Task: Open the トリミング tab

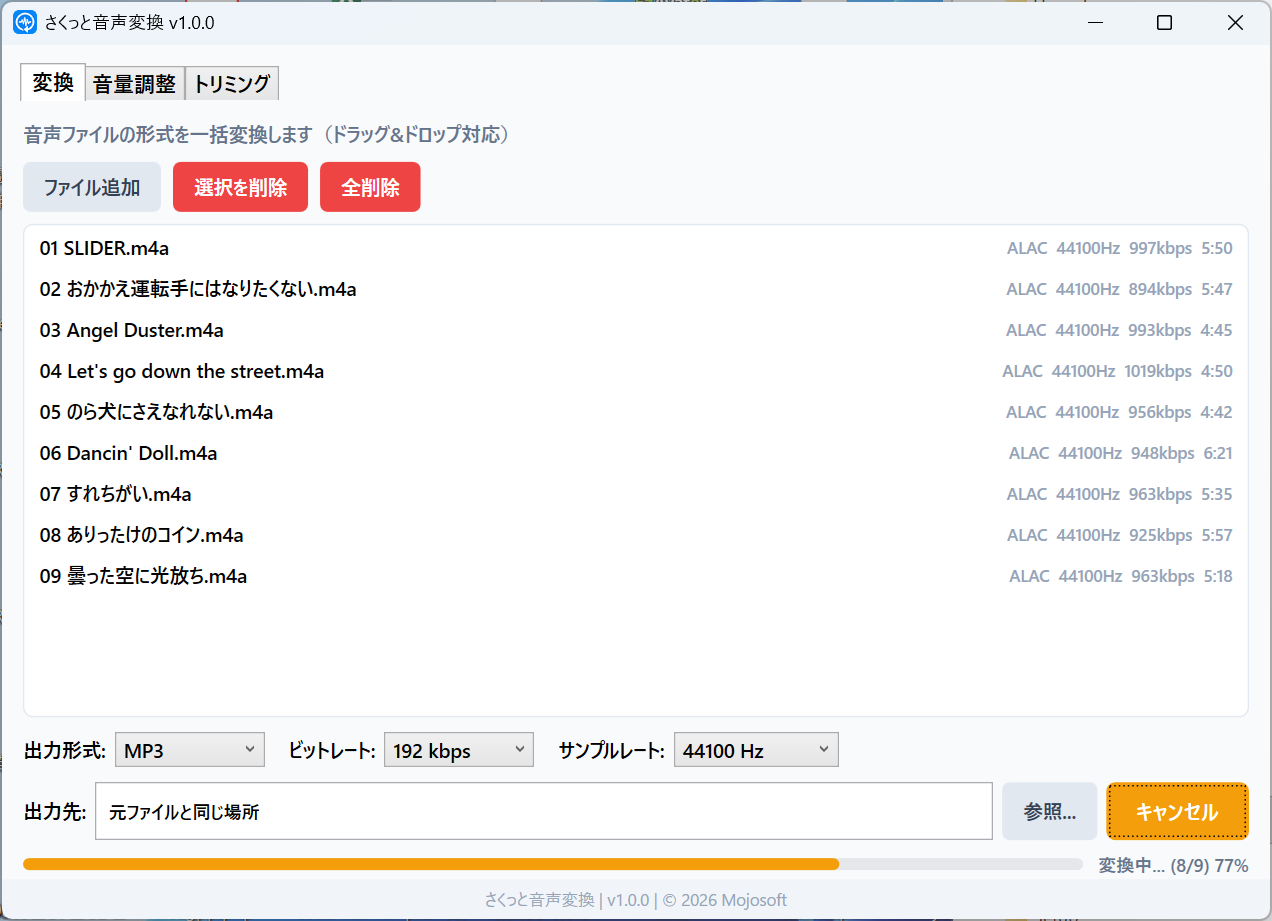Action: coord(232,84)
